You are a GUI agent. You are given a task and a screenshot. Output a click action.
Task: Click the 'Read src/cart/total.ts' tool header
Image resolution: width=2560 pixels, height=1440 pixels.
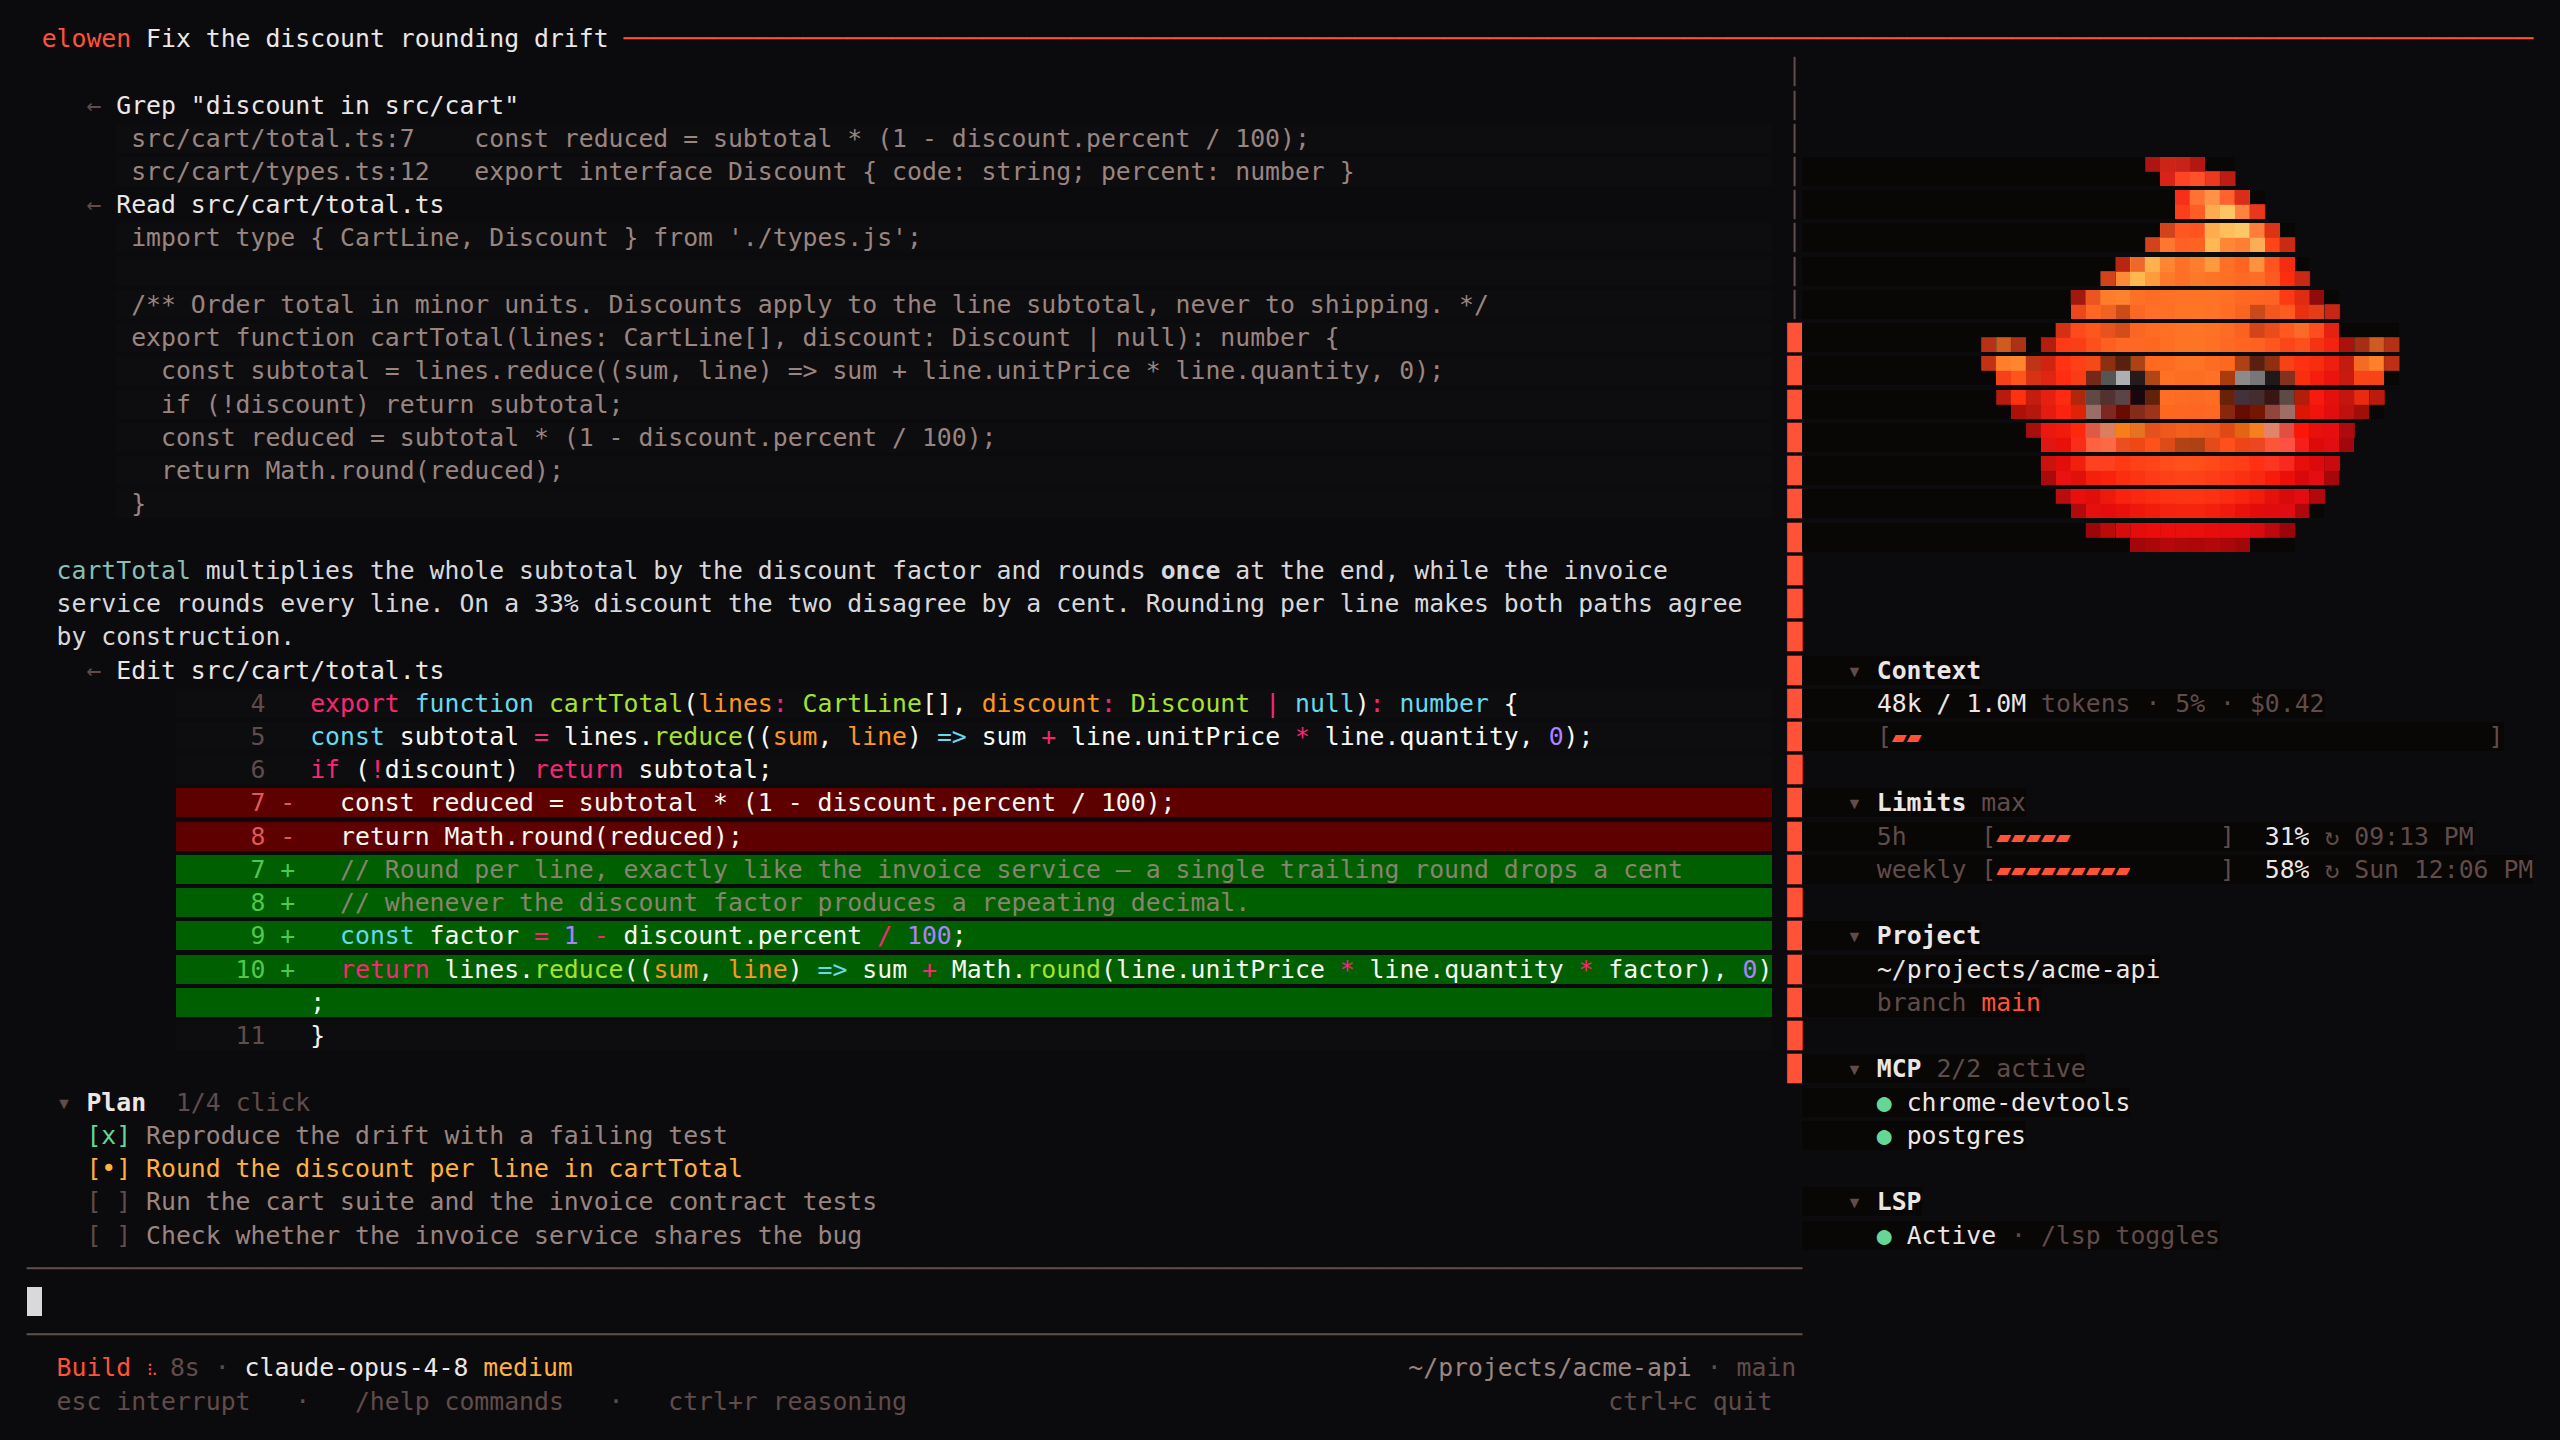(280, 205)
